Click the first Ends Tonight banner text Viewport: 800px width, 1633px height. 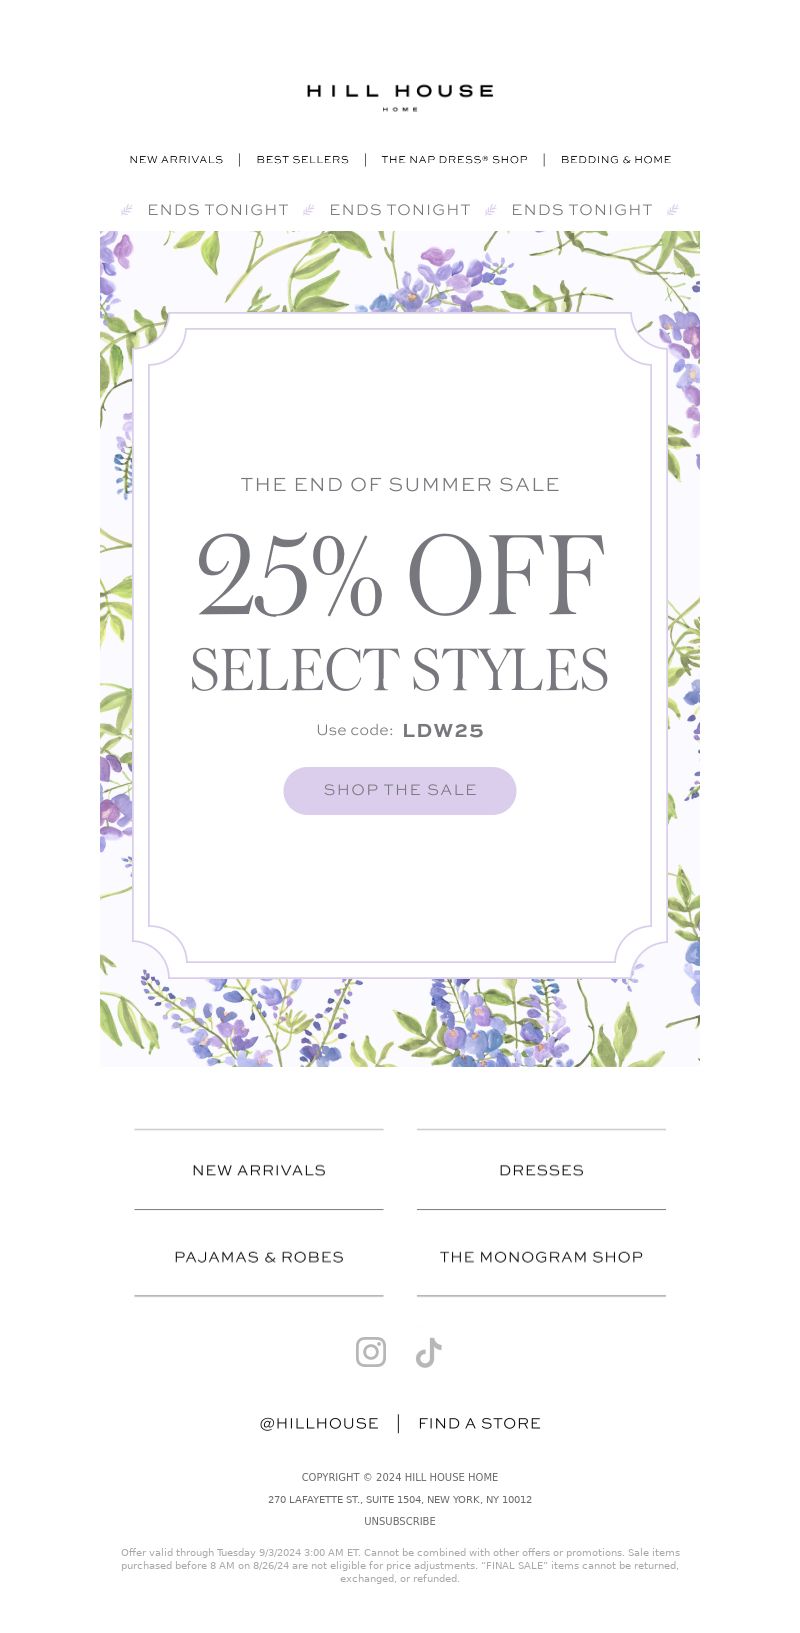[x=218, y=210]
